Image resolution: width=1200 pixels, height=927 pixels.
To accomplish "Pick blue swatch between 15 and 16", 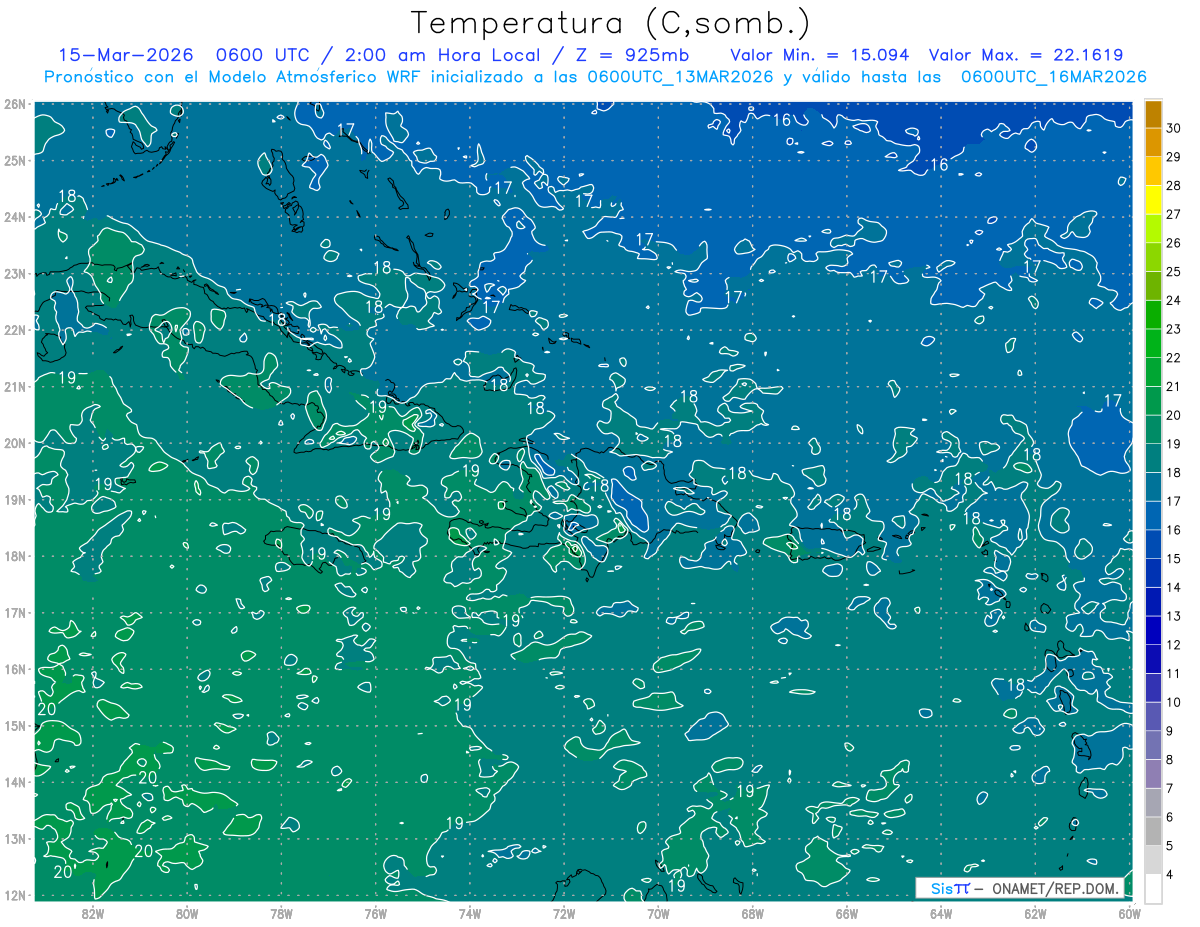I will [1152, 544].
